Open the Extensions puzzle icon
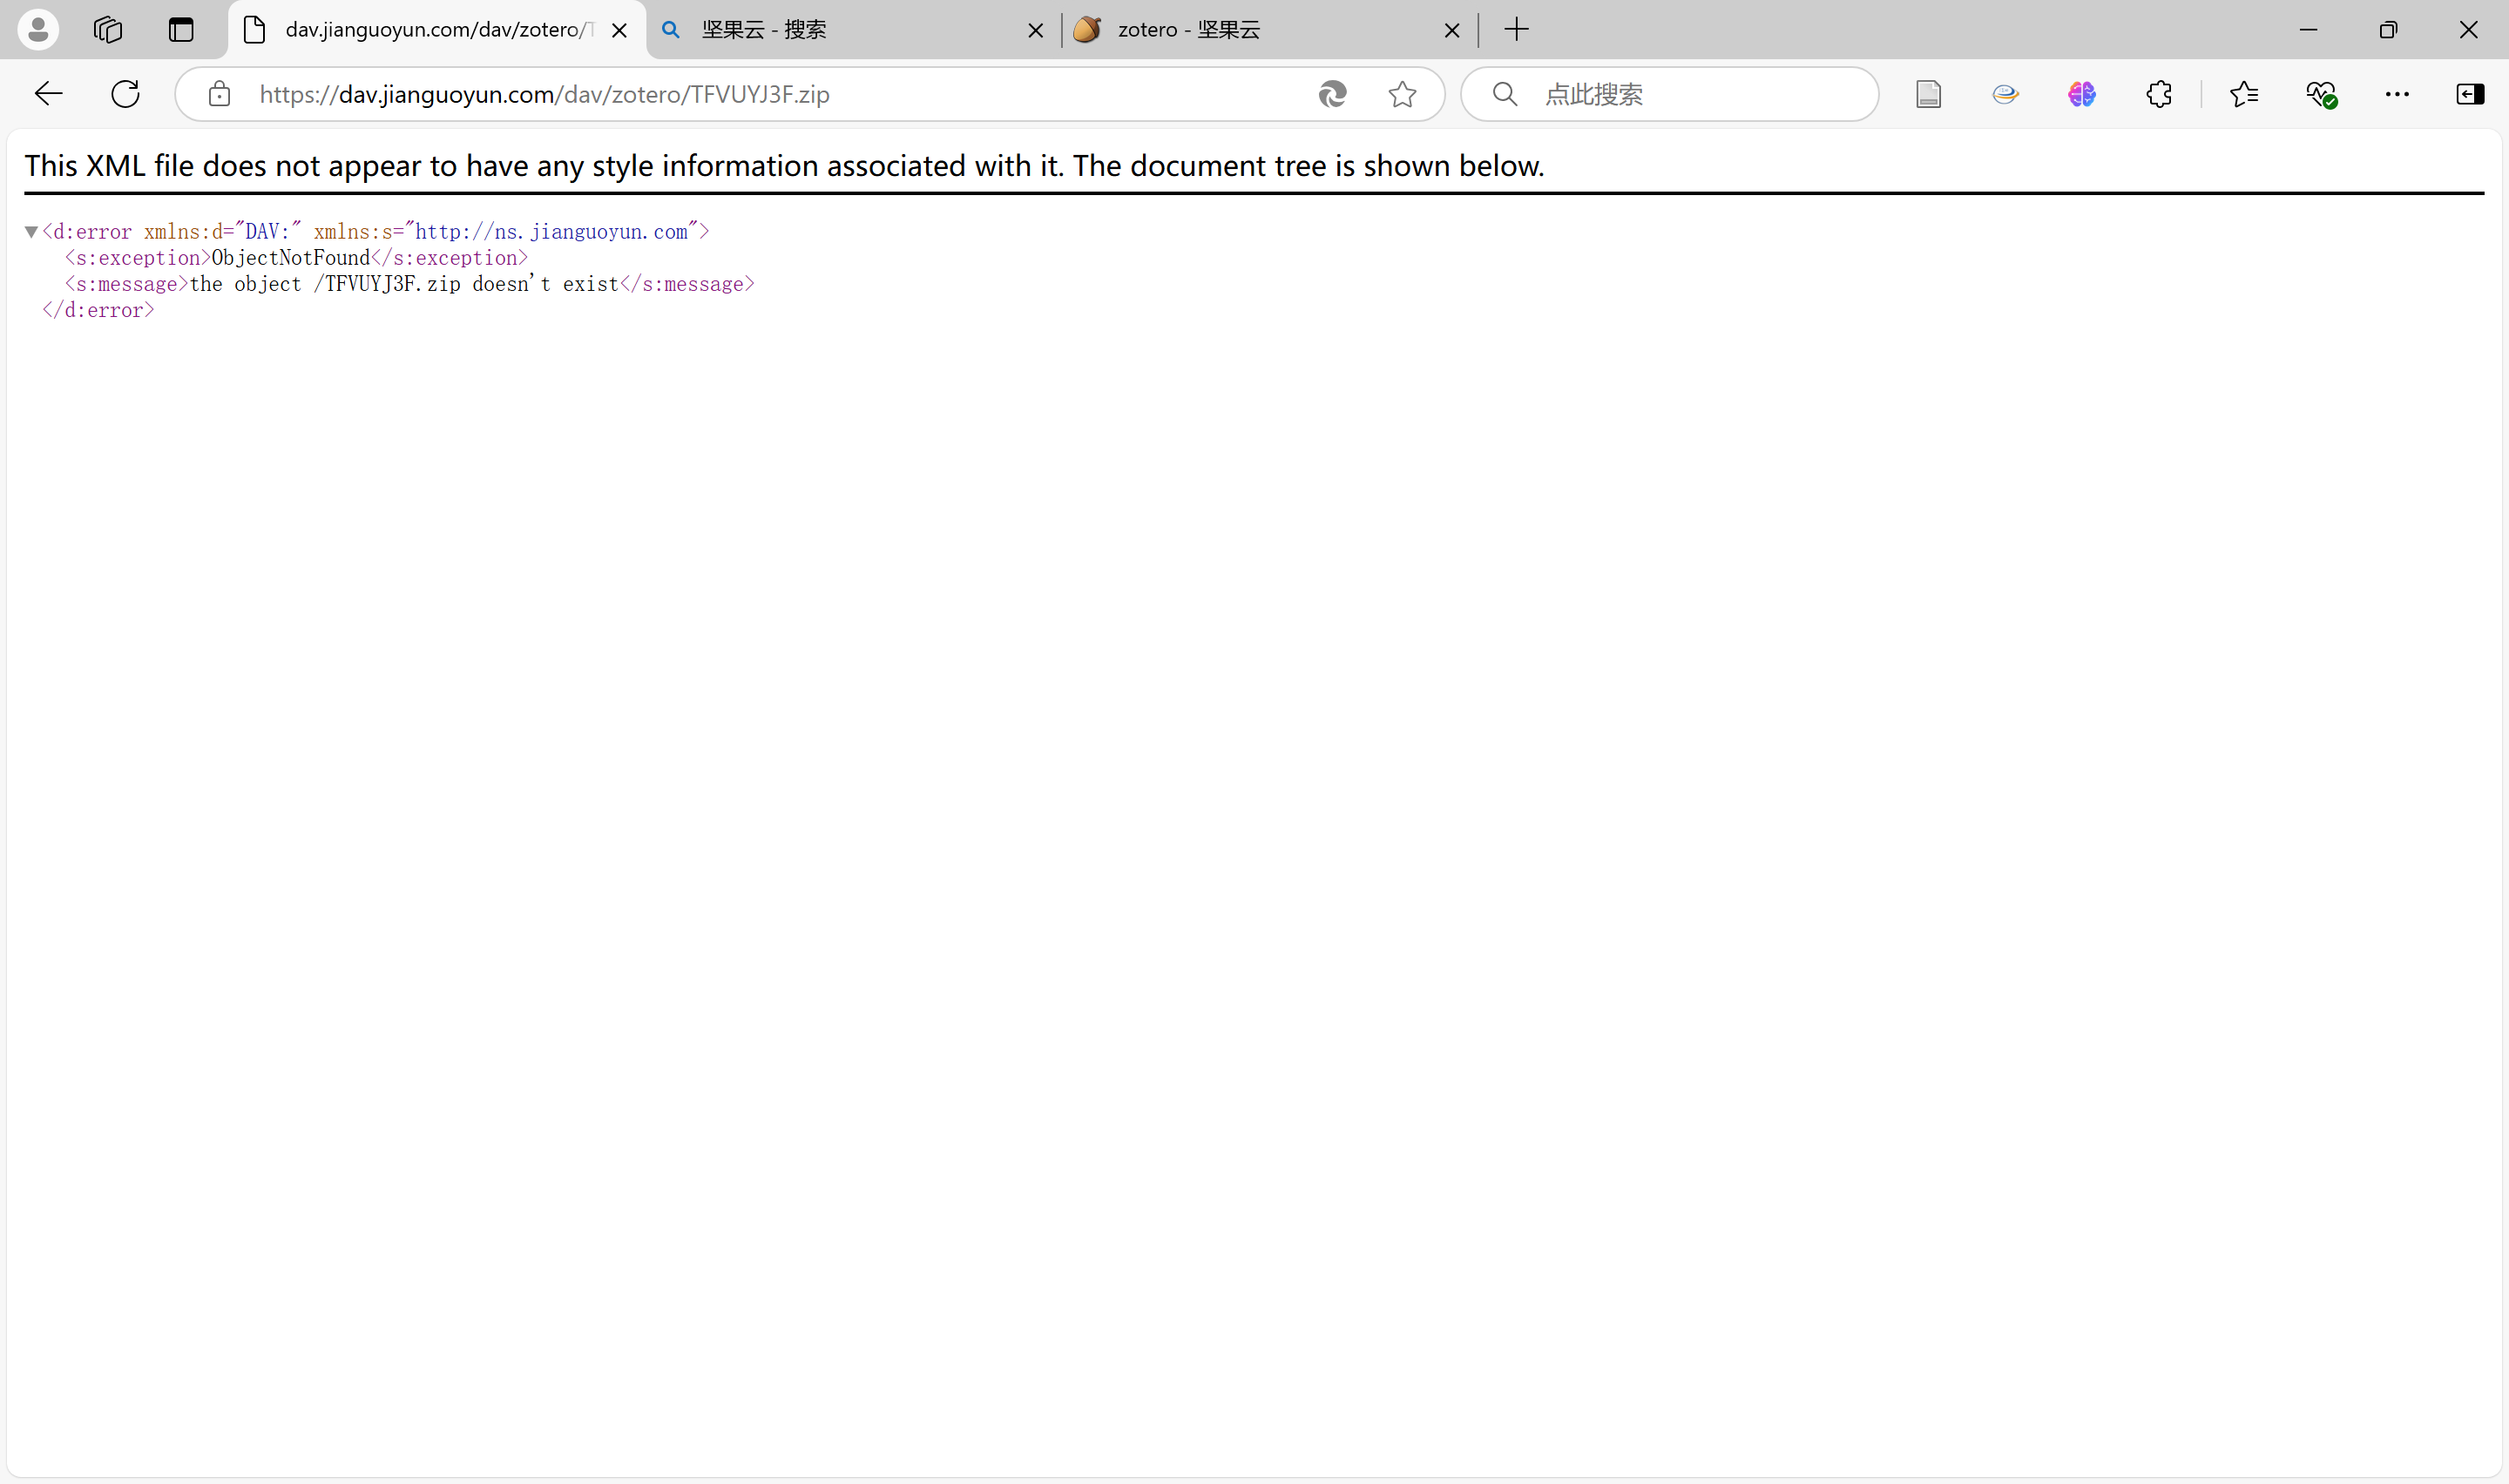The image size is (2509, 1484). click(x=2159, y=94)
